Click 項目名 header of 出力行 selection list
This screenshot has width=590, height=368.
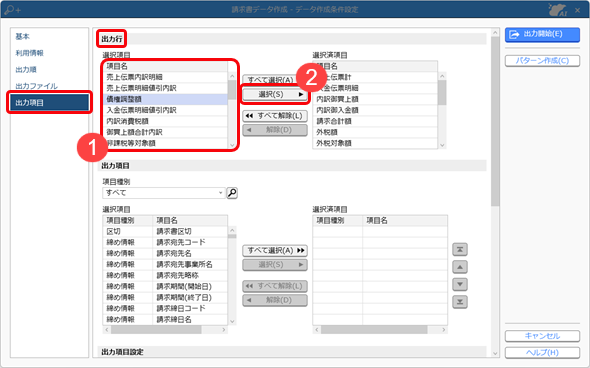[165, 66]
